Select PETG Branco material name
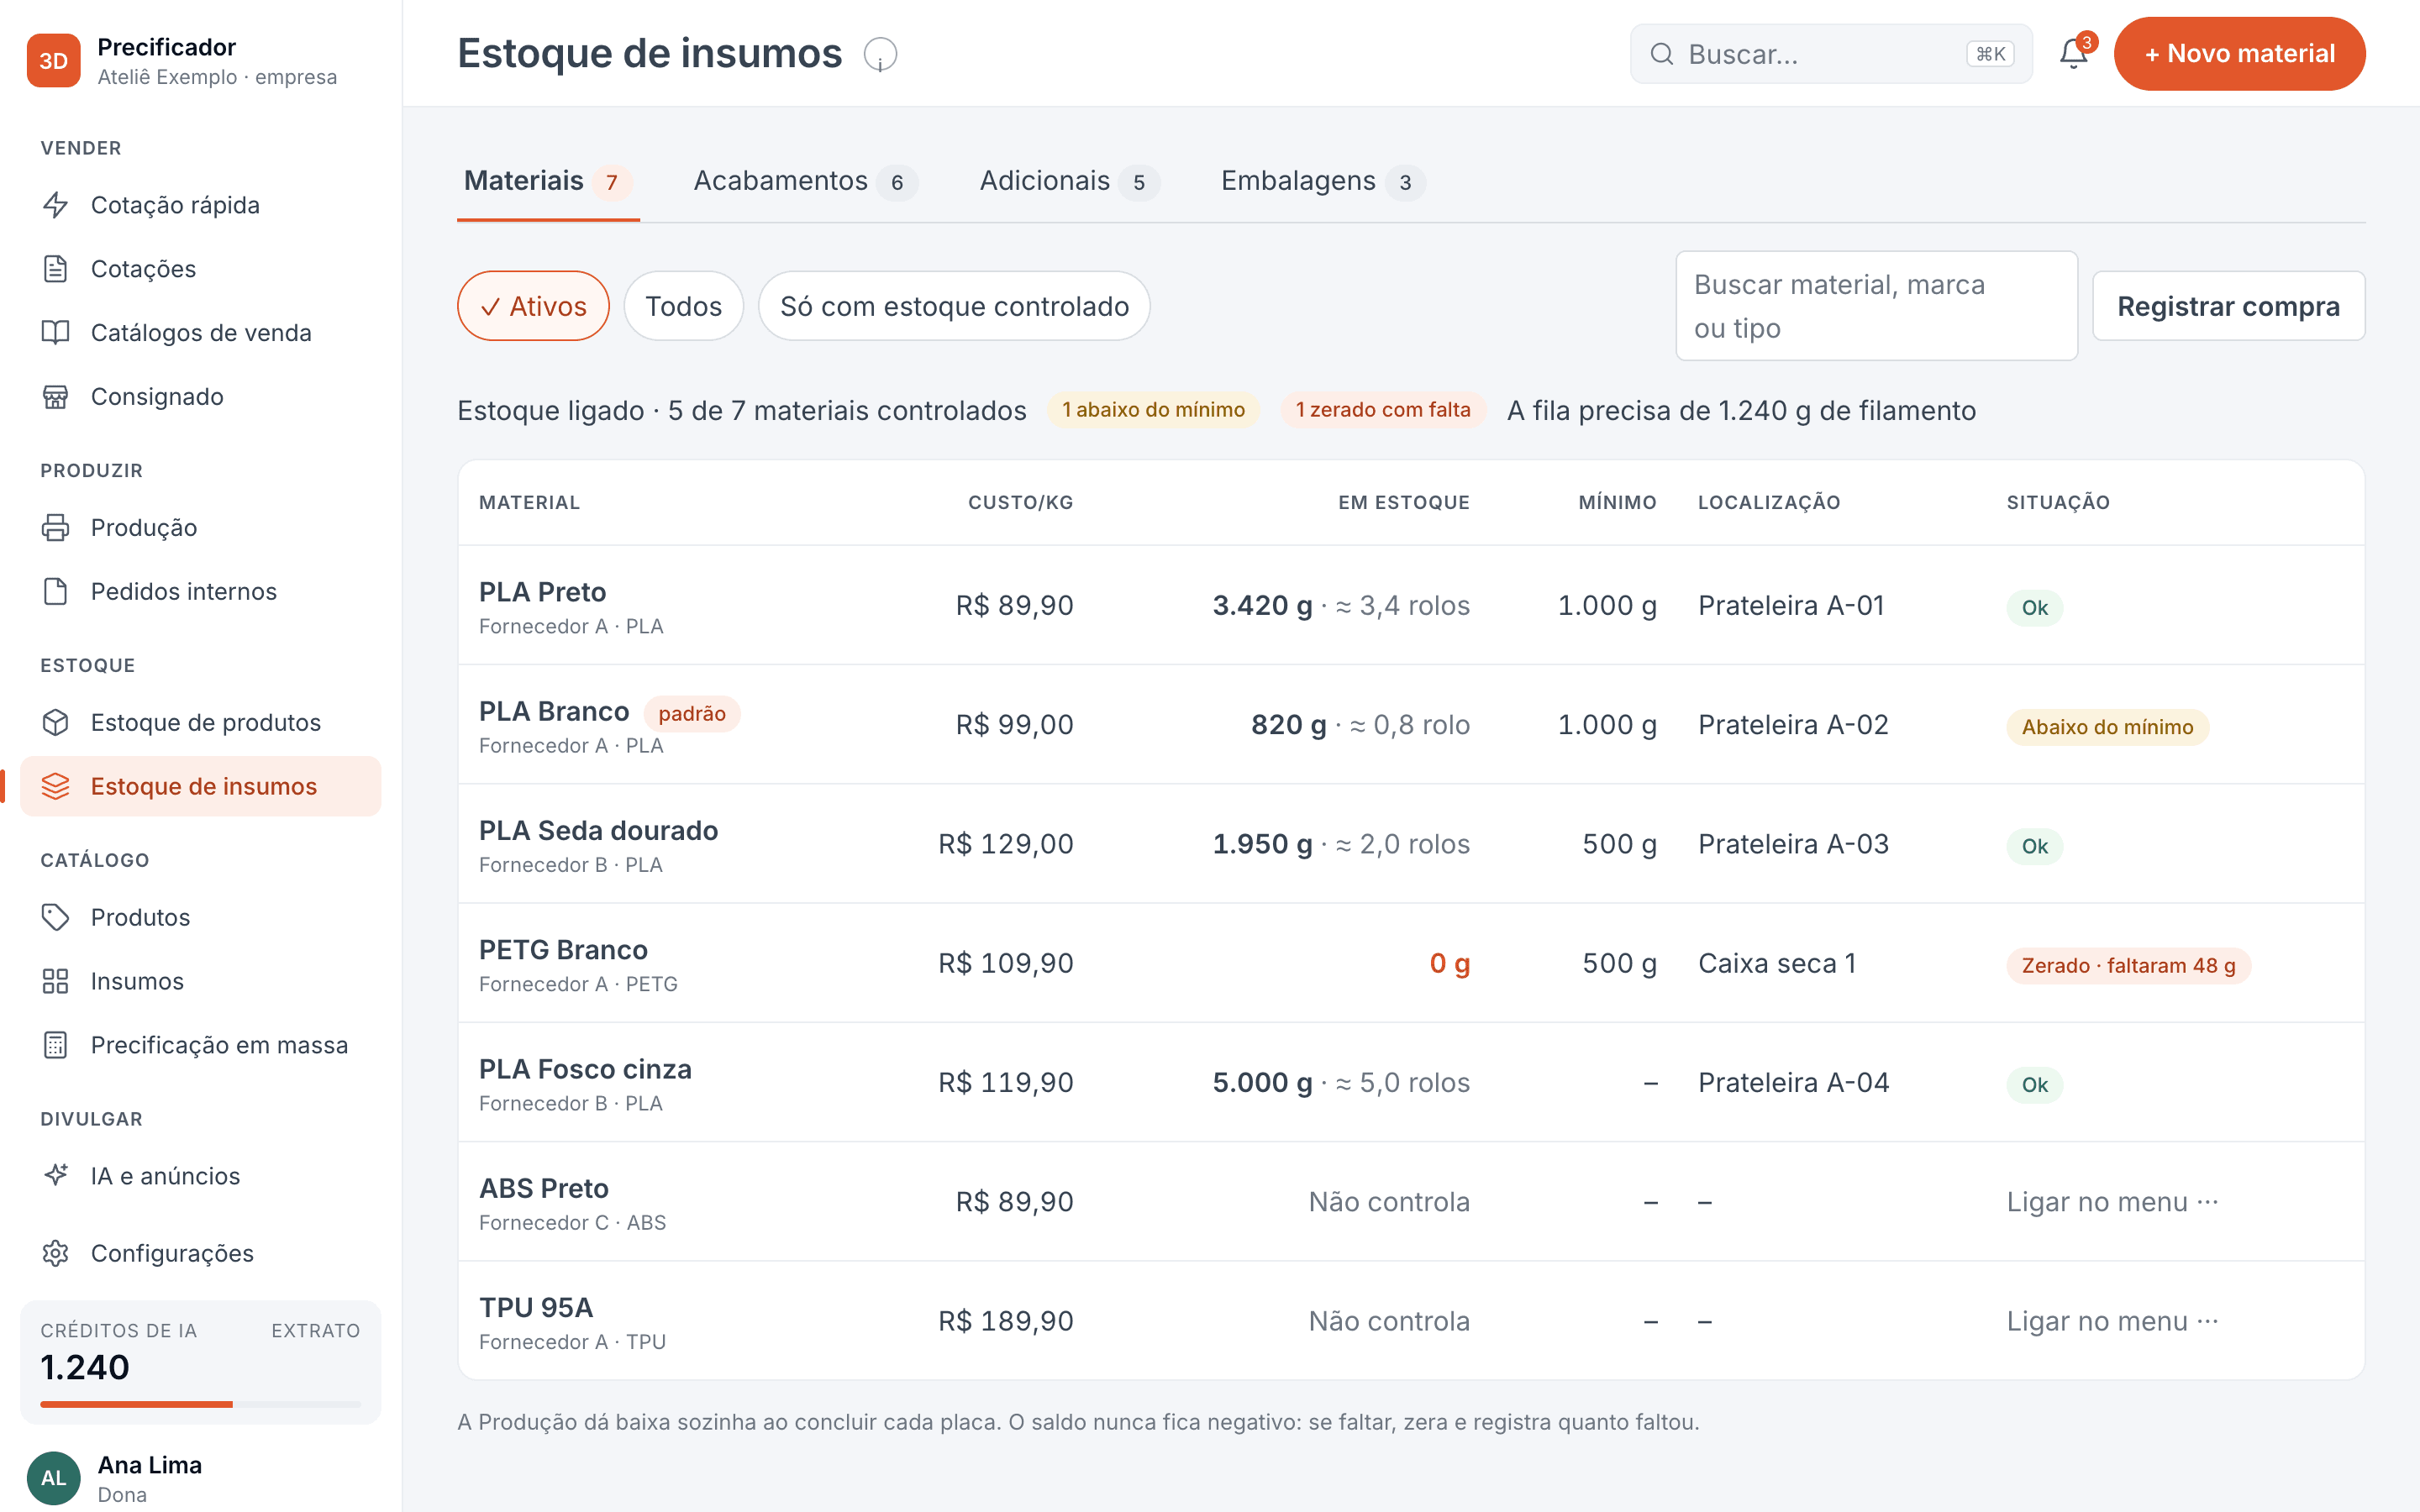This screenshot has width=2420, height=1512. click(x=563, y=949)
